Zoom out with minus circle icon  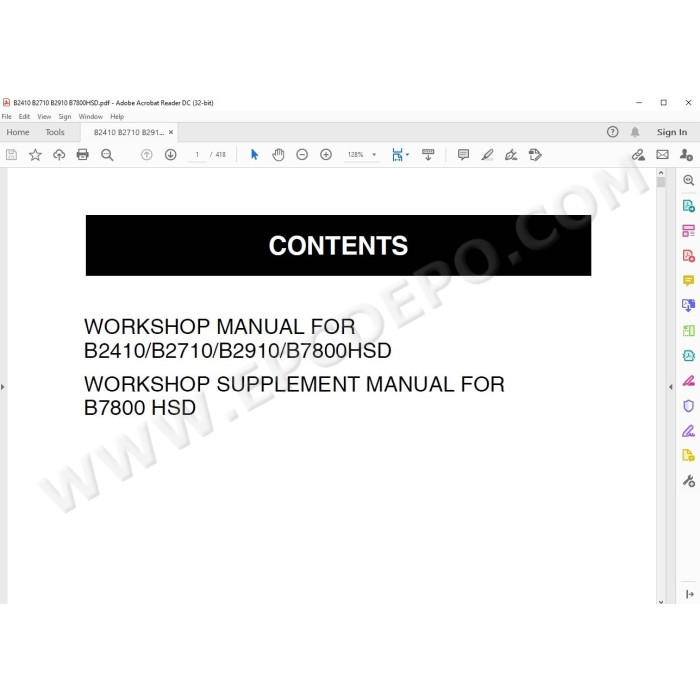pos(302,155)
